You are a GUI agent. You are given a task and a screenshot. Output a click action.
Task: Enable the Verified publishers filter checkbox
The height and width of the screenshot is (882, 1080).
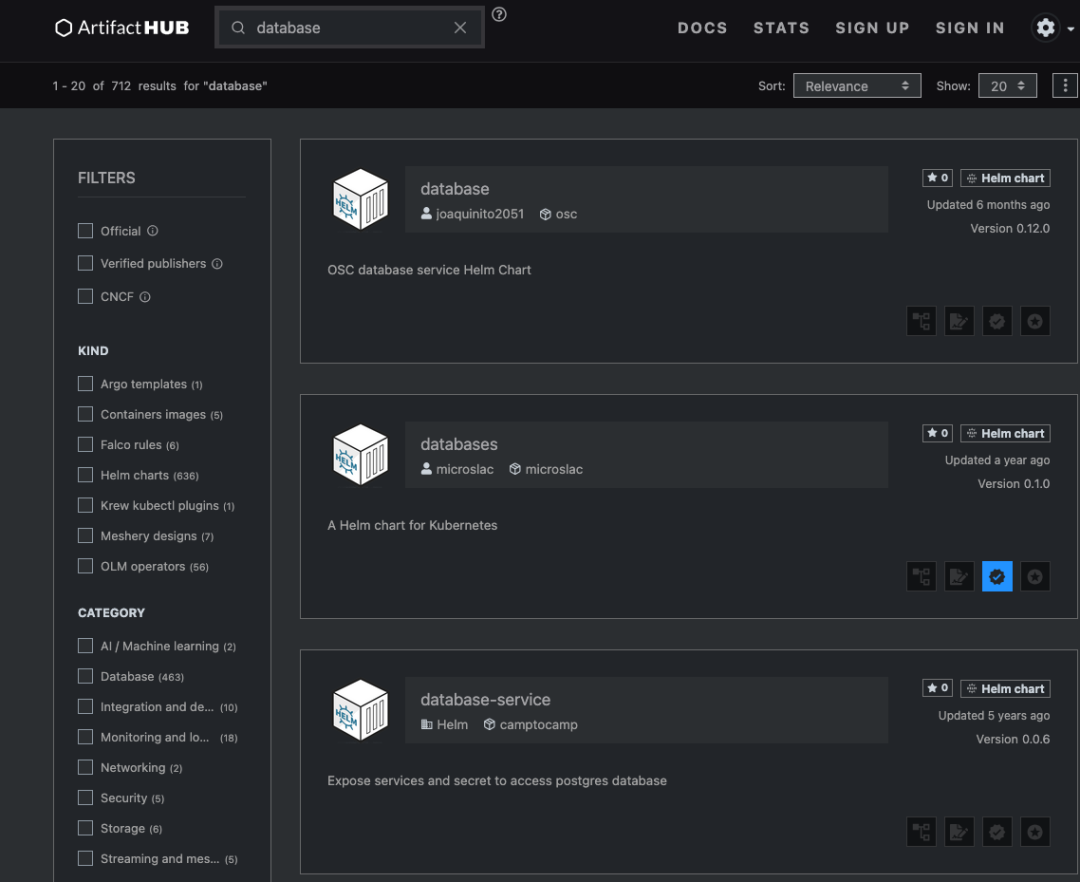pos(85,263)
